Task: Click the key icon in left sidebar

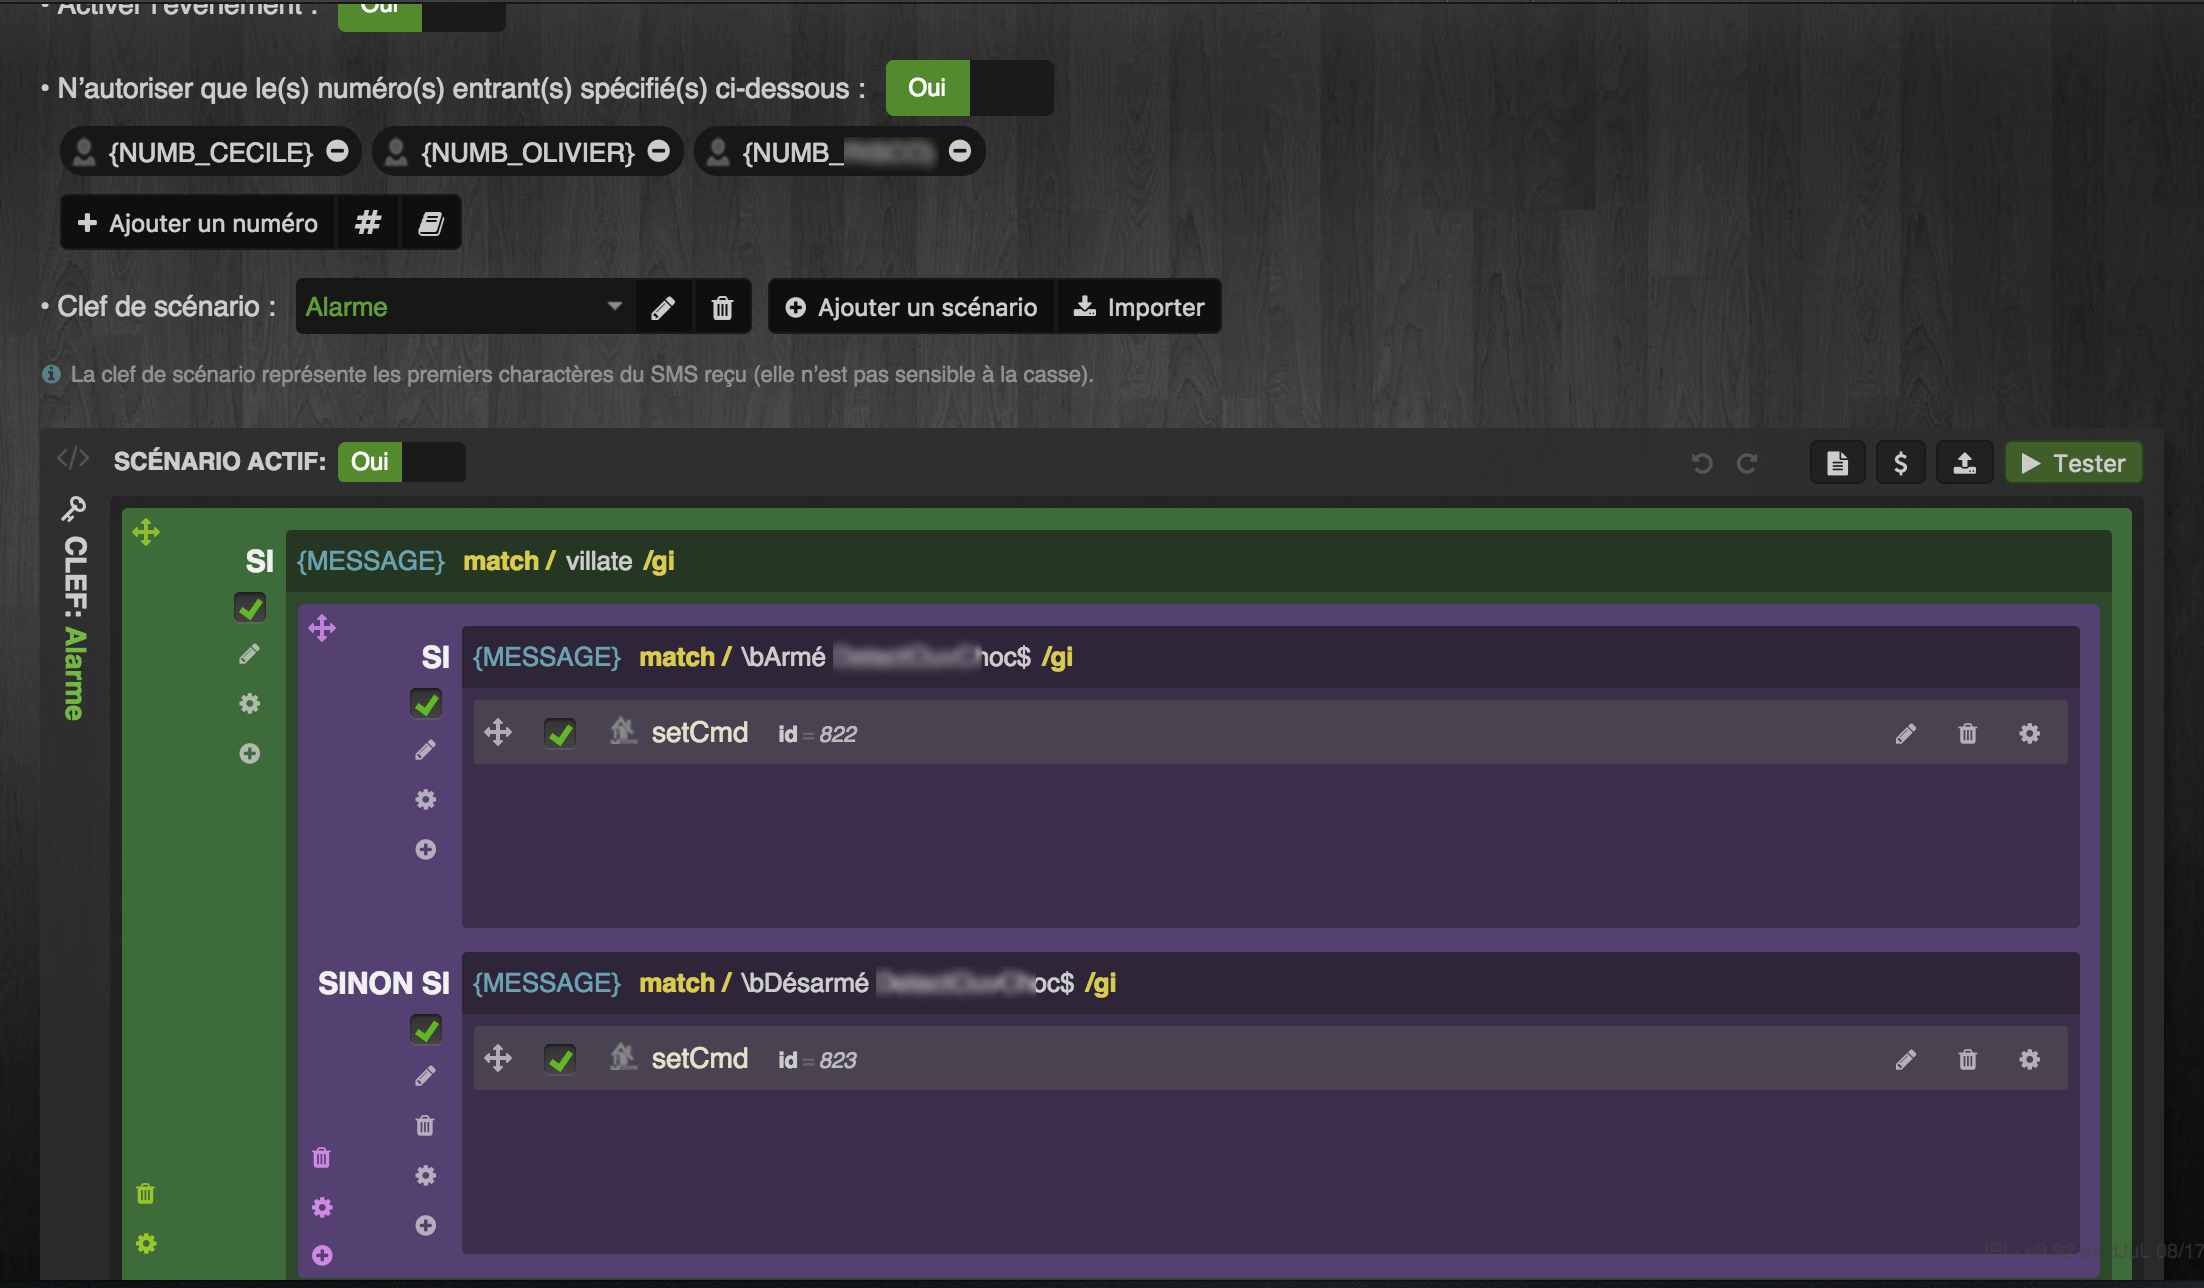Action: pyautogui.click(x=72, y=509)
